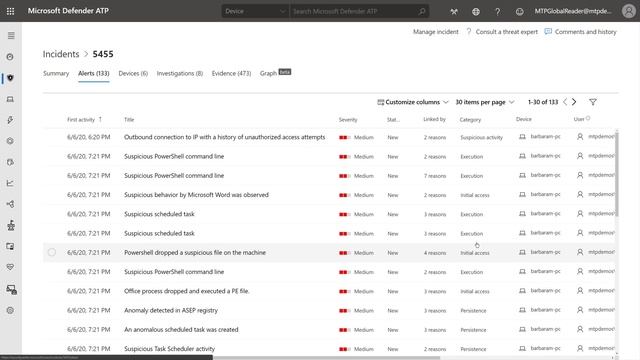Open Suspicious Task Scheduler activity alert
The height and width of the screenshot is (360, 640).
tap(169, 349)
